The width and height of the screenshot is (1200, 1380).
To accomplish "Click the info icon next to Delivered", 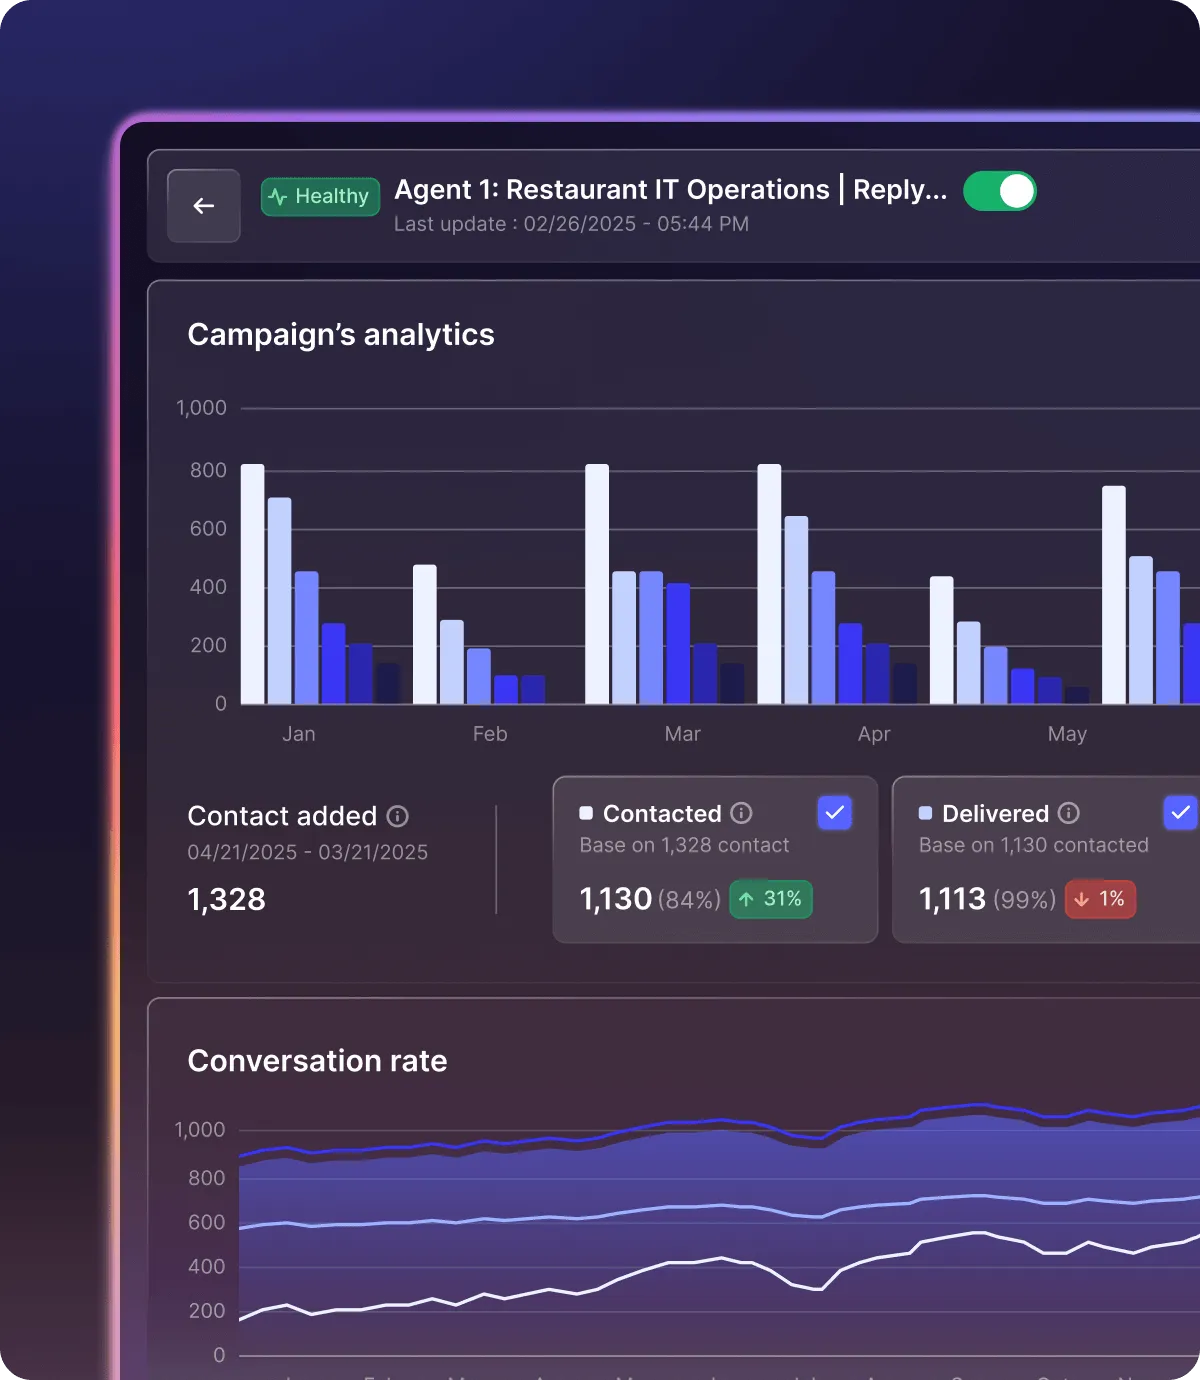I will pyautogui.click(x=1070, y=813).
